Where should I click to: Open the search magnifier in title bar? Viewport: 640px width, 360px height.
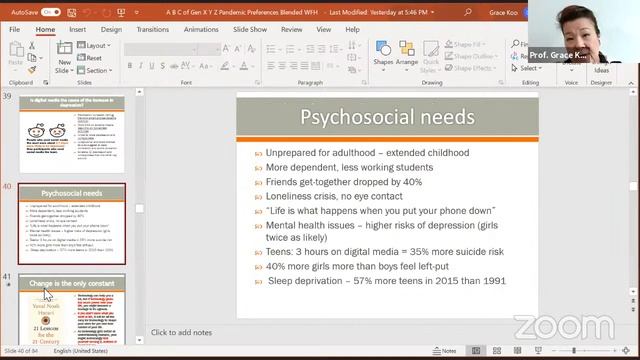click(468, 12)
